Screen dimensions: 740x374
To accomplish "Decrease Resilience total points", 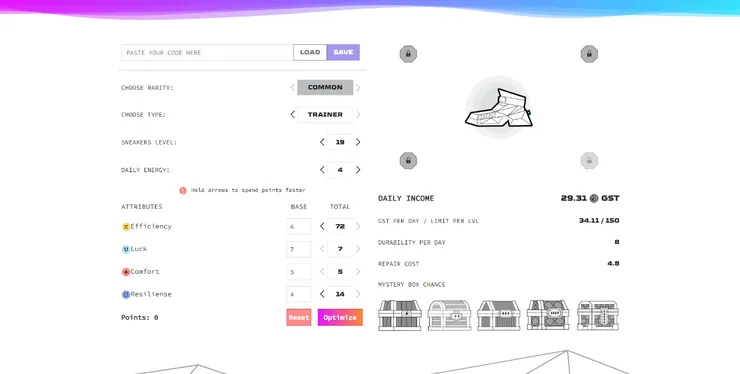I will [322, 294].
